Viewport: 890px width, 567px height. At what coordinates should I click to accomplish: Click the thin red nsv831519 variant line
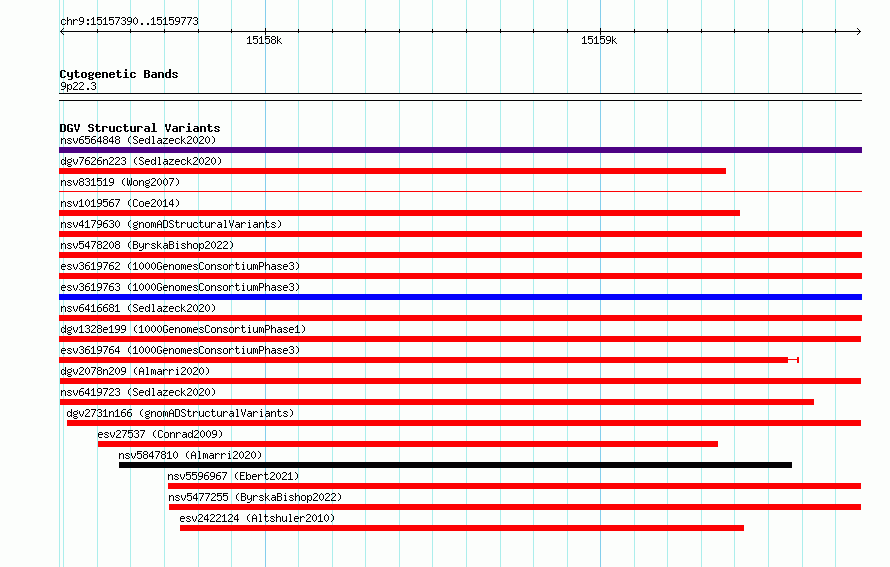click(x=460, y=192)
